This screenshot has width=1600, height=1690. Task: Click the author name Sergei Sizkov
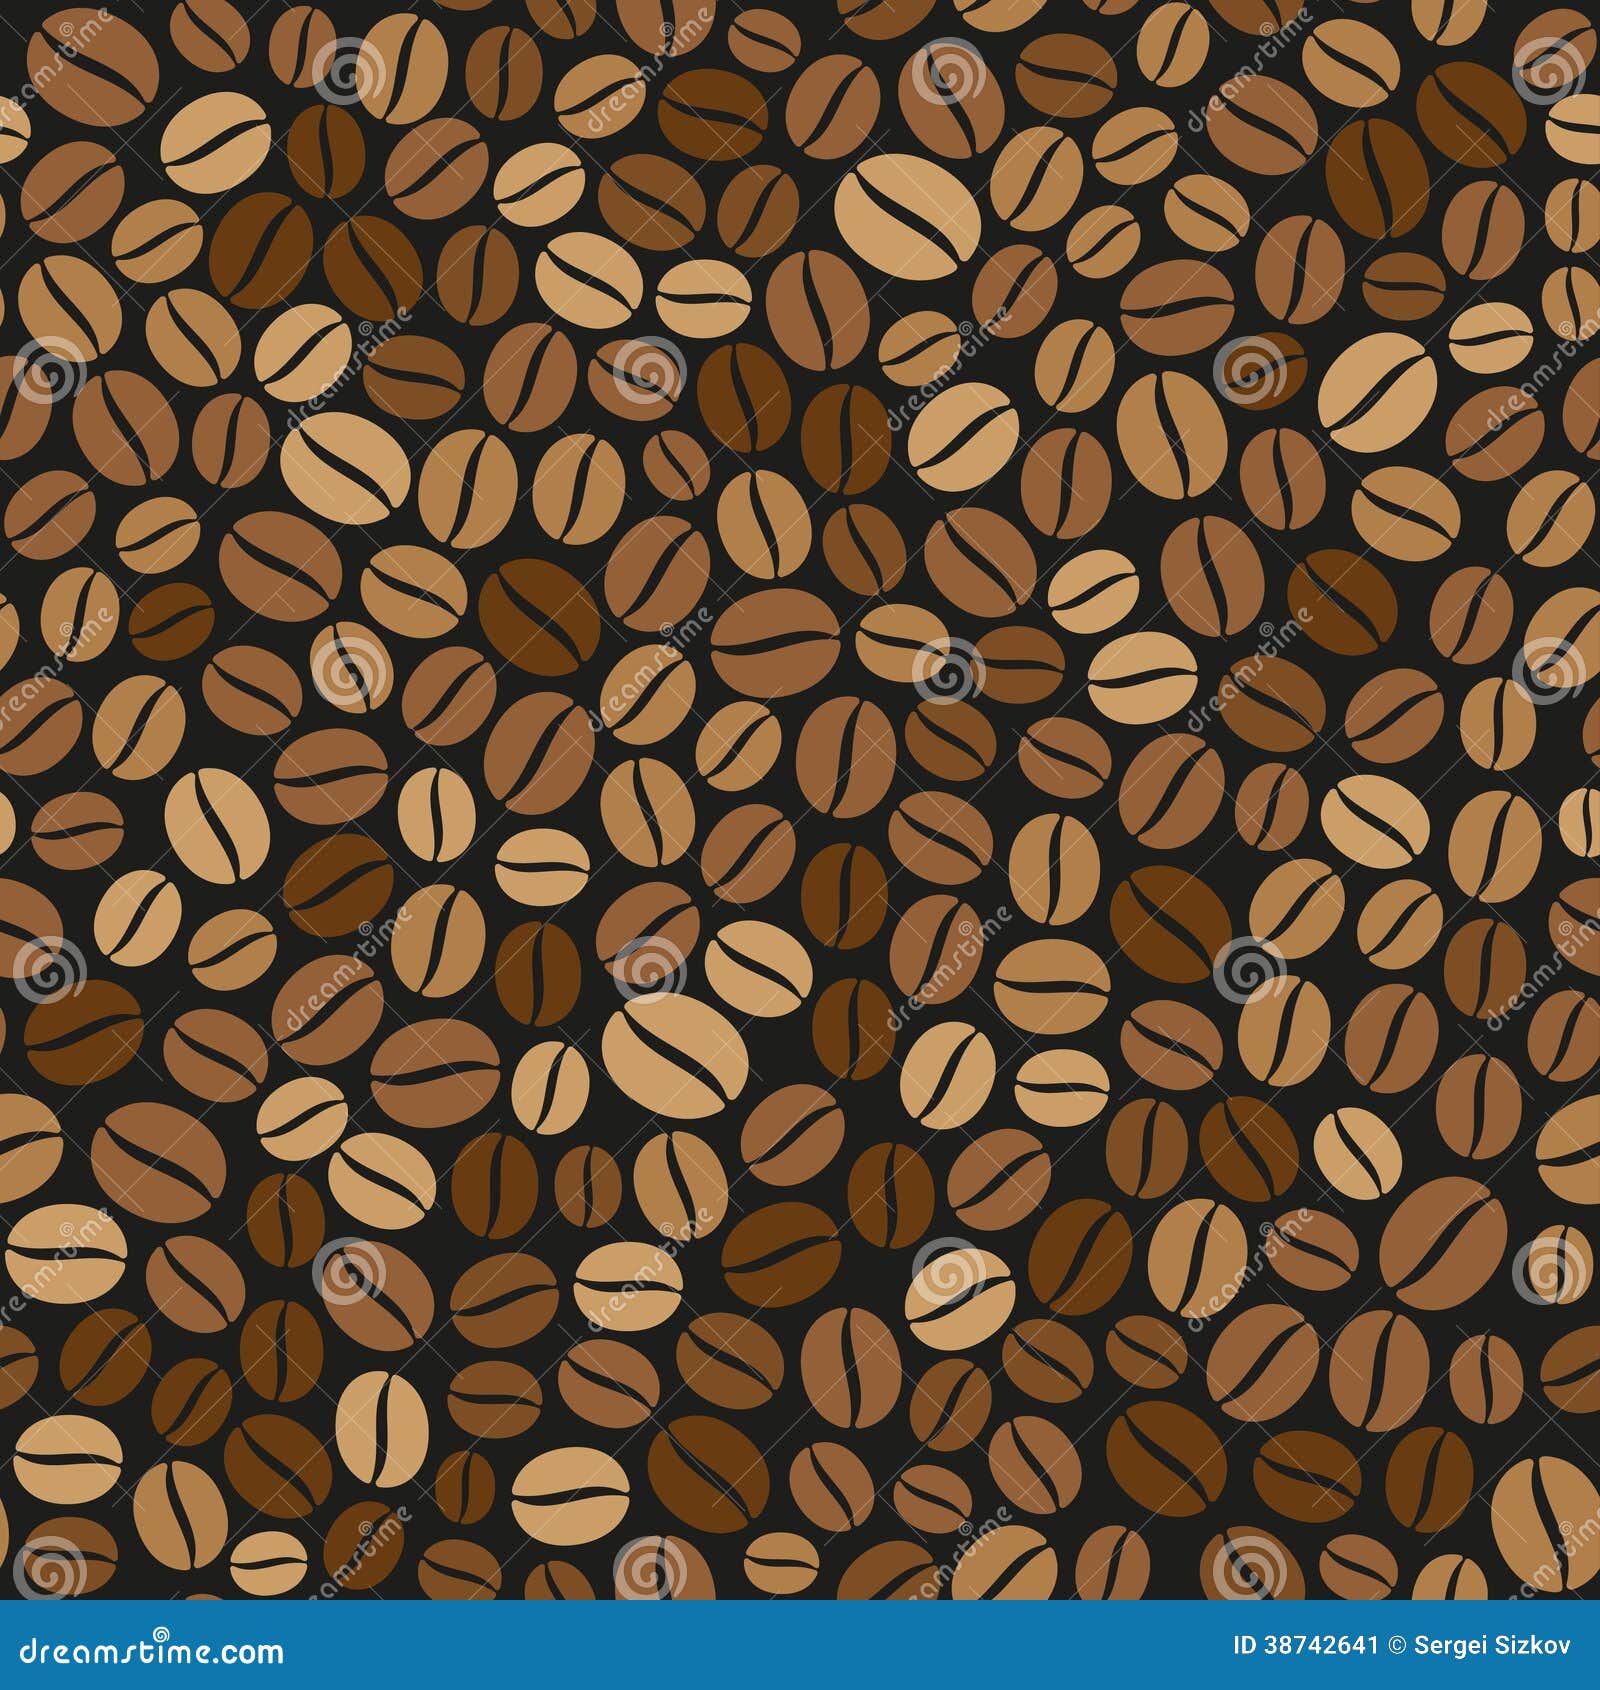click(1491, 1645)
